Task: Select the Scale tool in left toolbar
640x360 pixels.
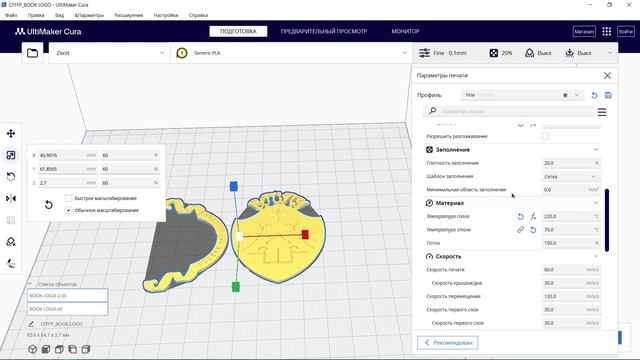Action: pos(11,155)
